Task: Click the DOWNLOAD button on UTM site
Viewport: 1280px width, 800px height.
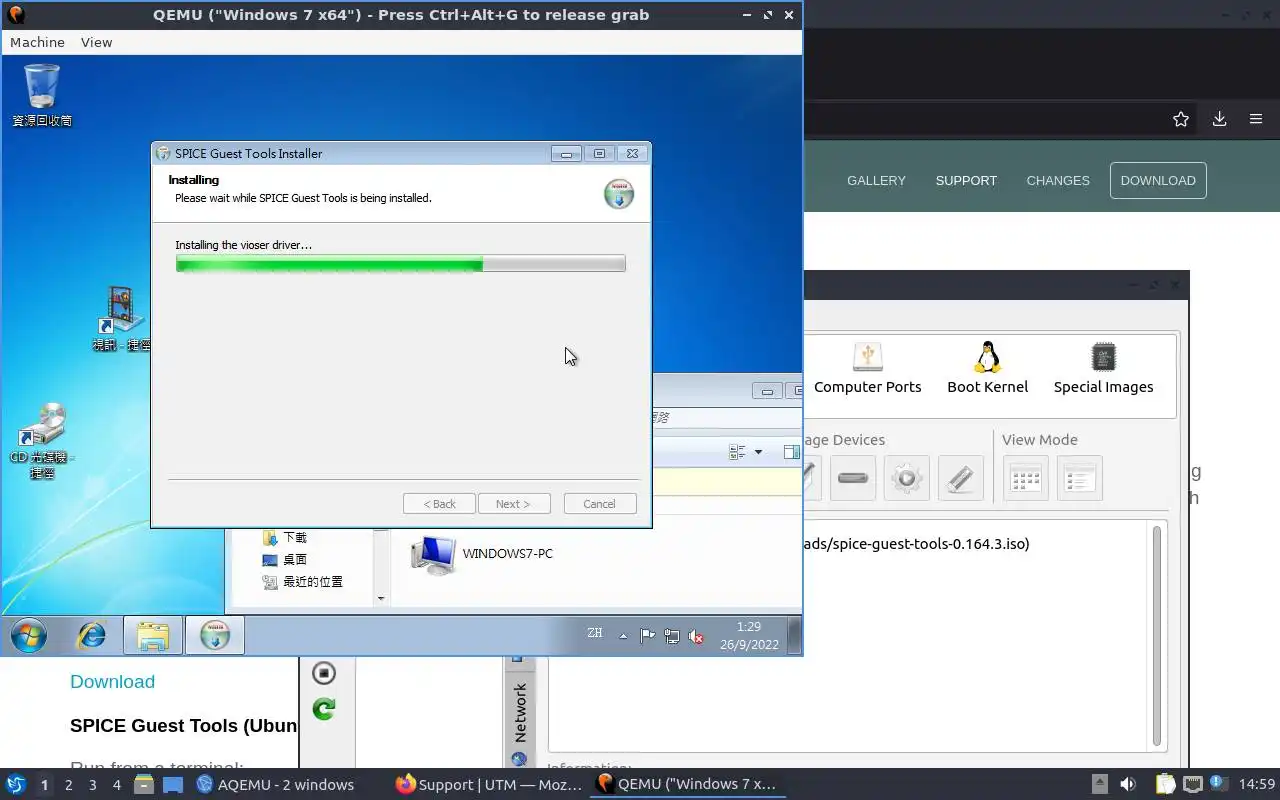Action: pyautogui.click(x=1158, y=180)
